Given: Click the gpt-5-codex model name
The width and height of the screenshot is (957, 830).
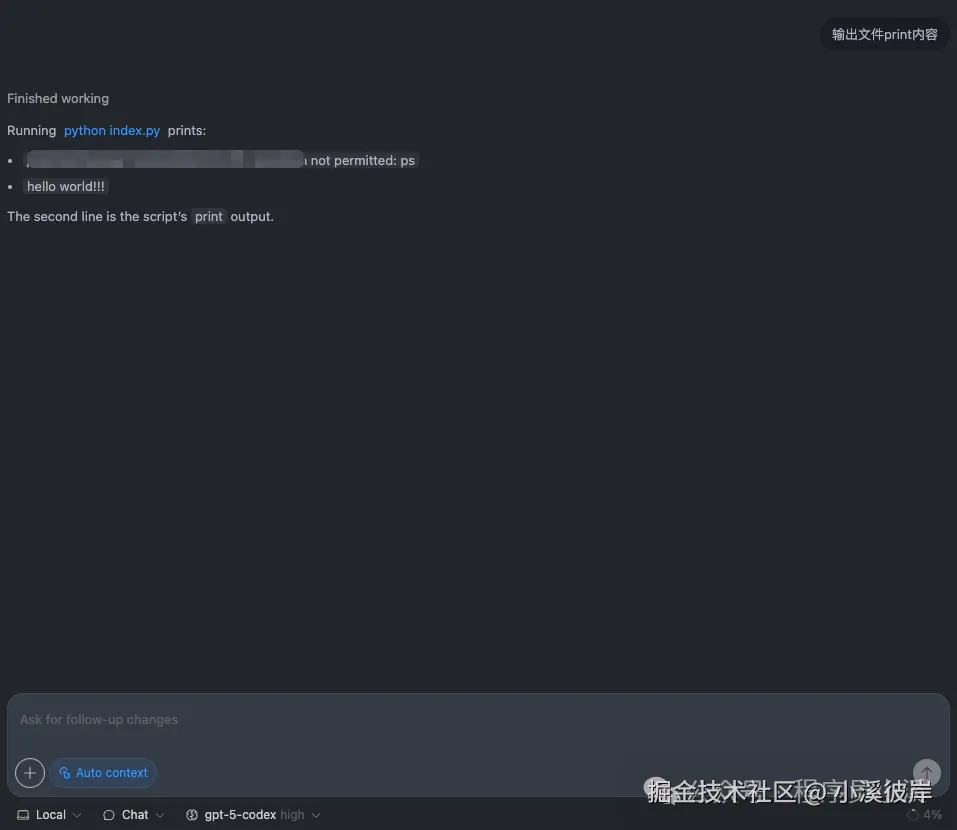Looking at the screenshot, I should 240,815.
